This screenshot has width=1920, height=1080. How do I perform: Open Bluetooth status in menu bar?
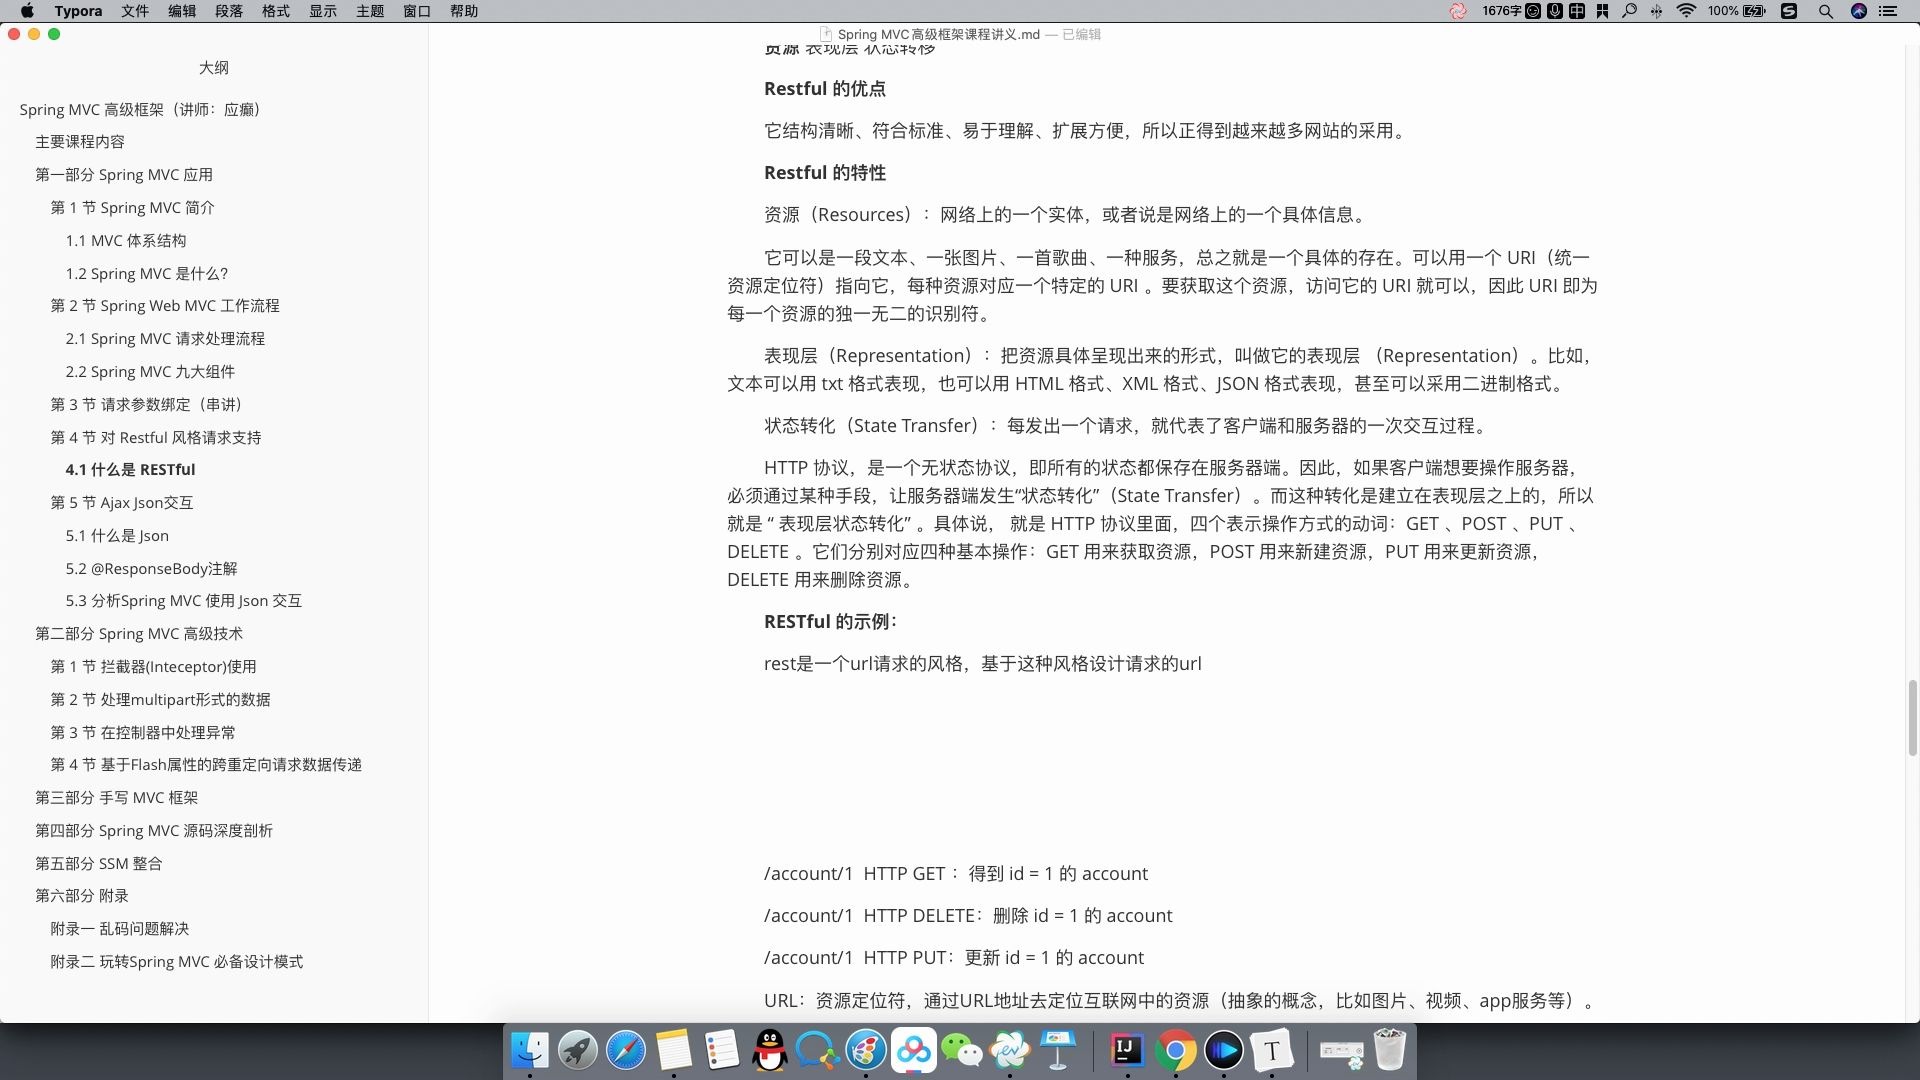[1657, 11]
